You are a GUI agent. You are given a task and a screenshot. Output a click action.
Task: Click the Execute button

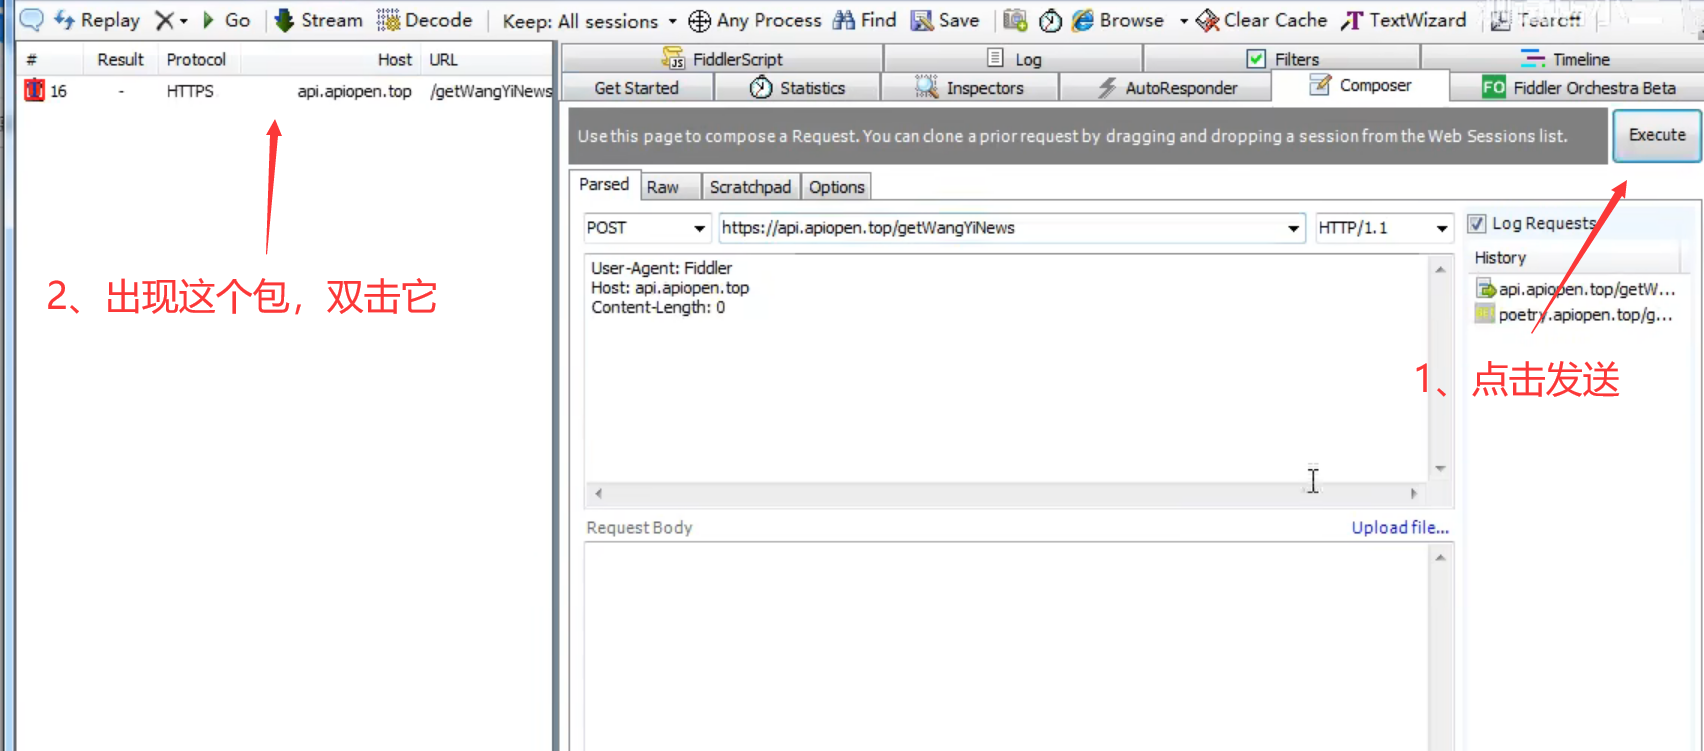[x=1657, y=135]
